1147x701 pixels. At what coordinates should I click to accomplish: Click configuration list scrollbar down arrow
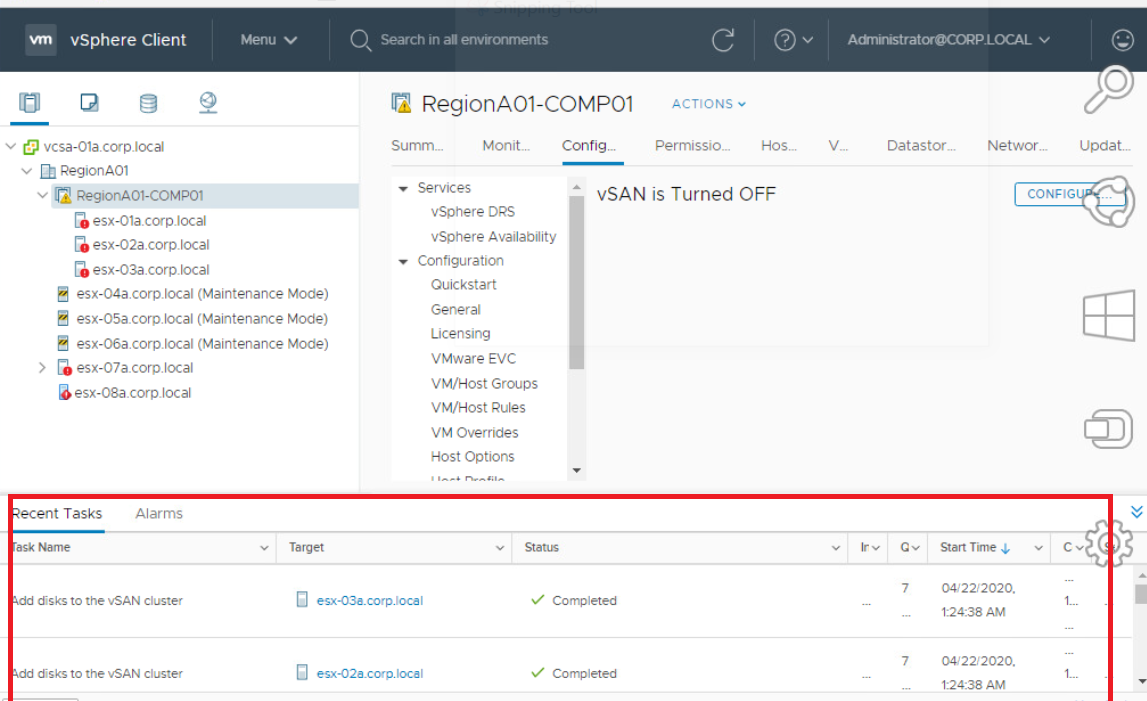click(x=576, y=471)
